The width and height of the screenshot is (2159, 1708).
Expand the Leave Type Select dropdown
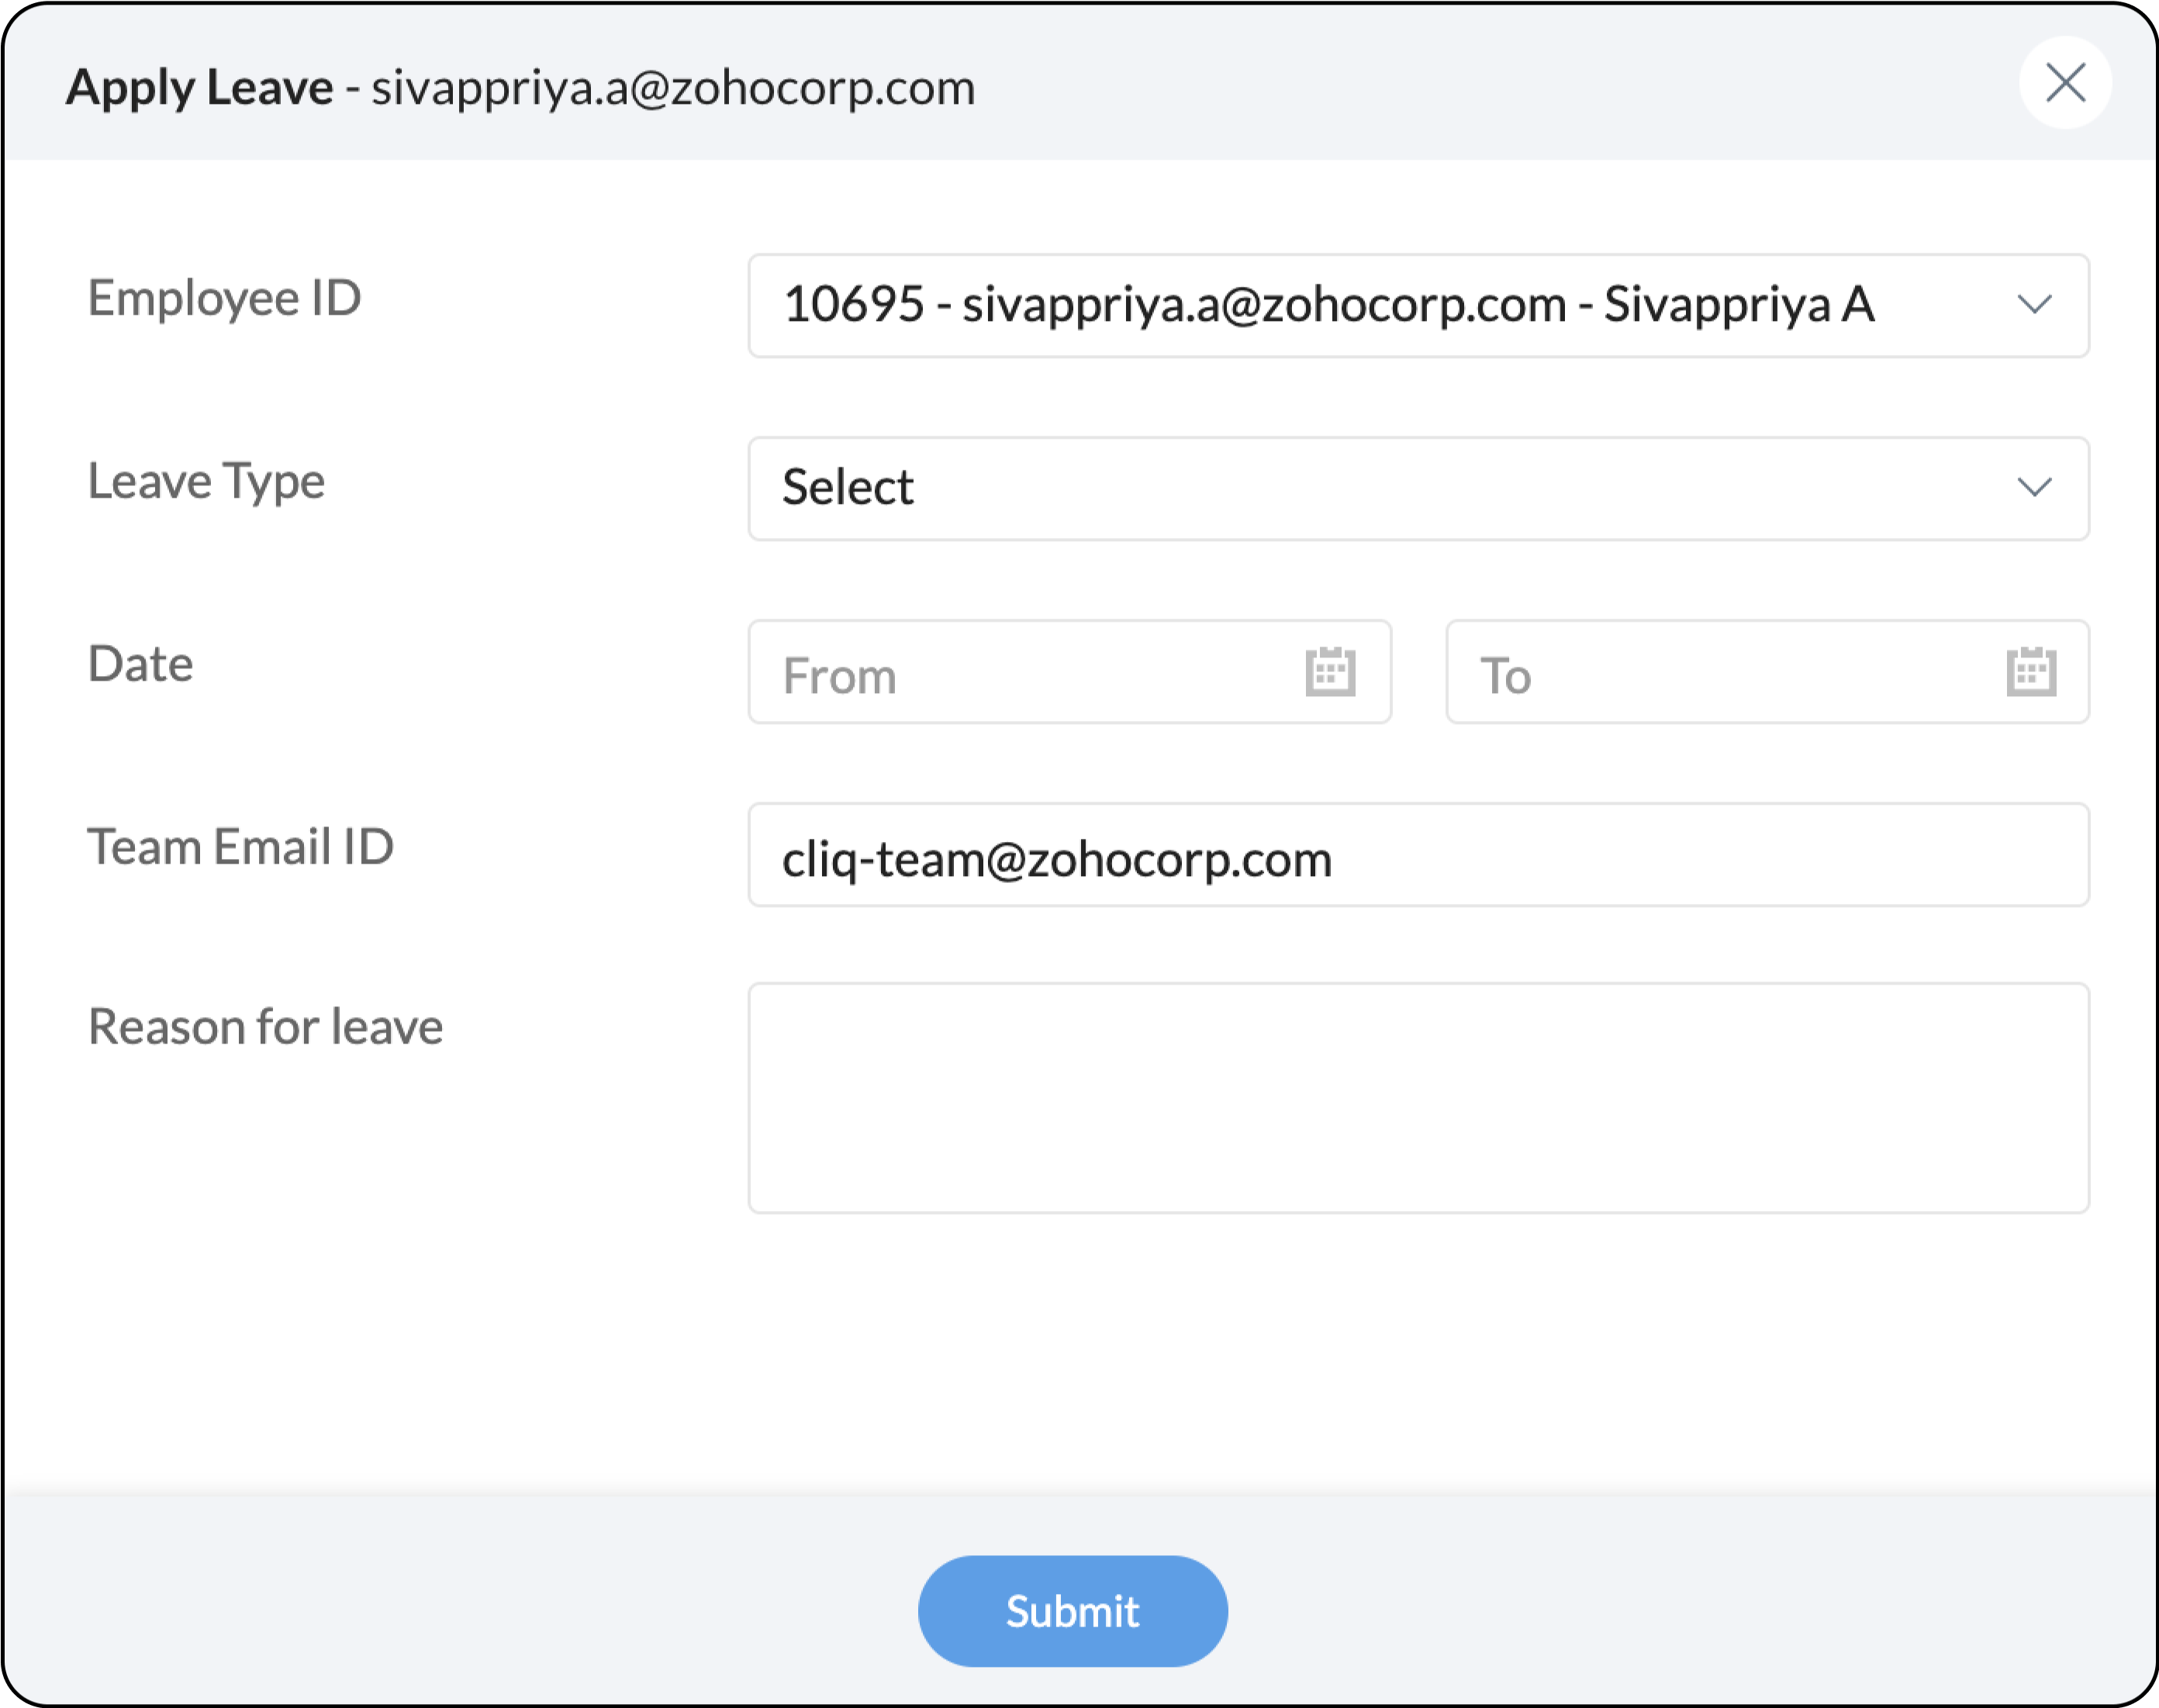point(1418,488)
